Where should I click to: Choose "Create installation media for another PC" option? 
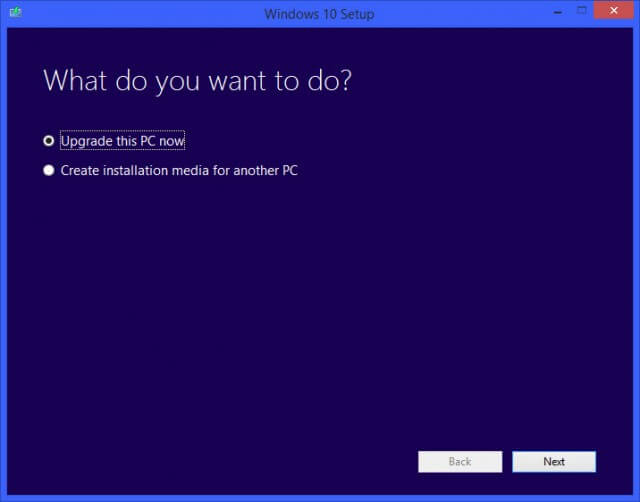49,170
